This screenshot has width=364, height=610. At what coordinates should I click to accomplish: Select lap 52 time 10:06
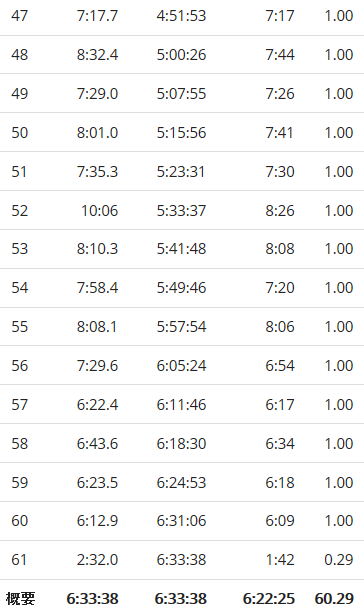(x=100, y=210)
